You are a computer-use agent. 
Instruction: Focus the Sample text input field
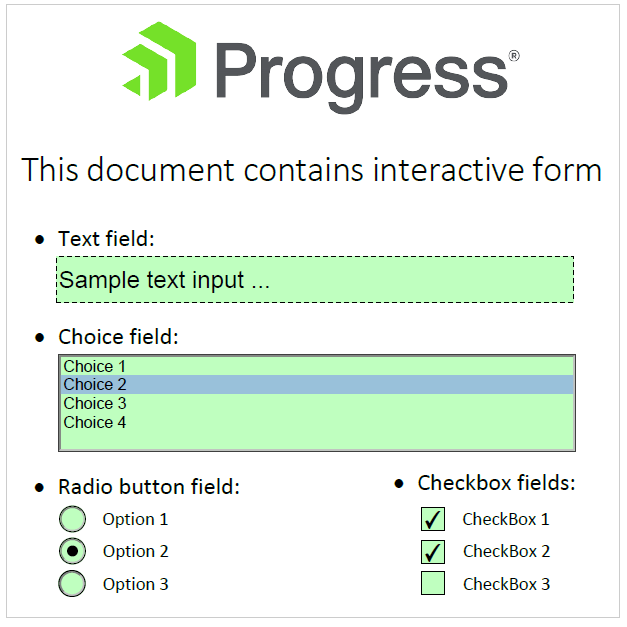tap(315, 280)
